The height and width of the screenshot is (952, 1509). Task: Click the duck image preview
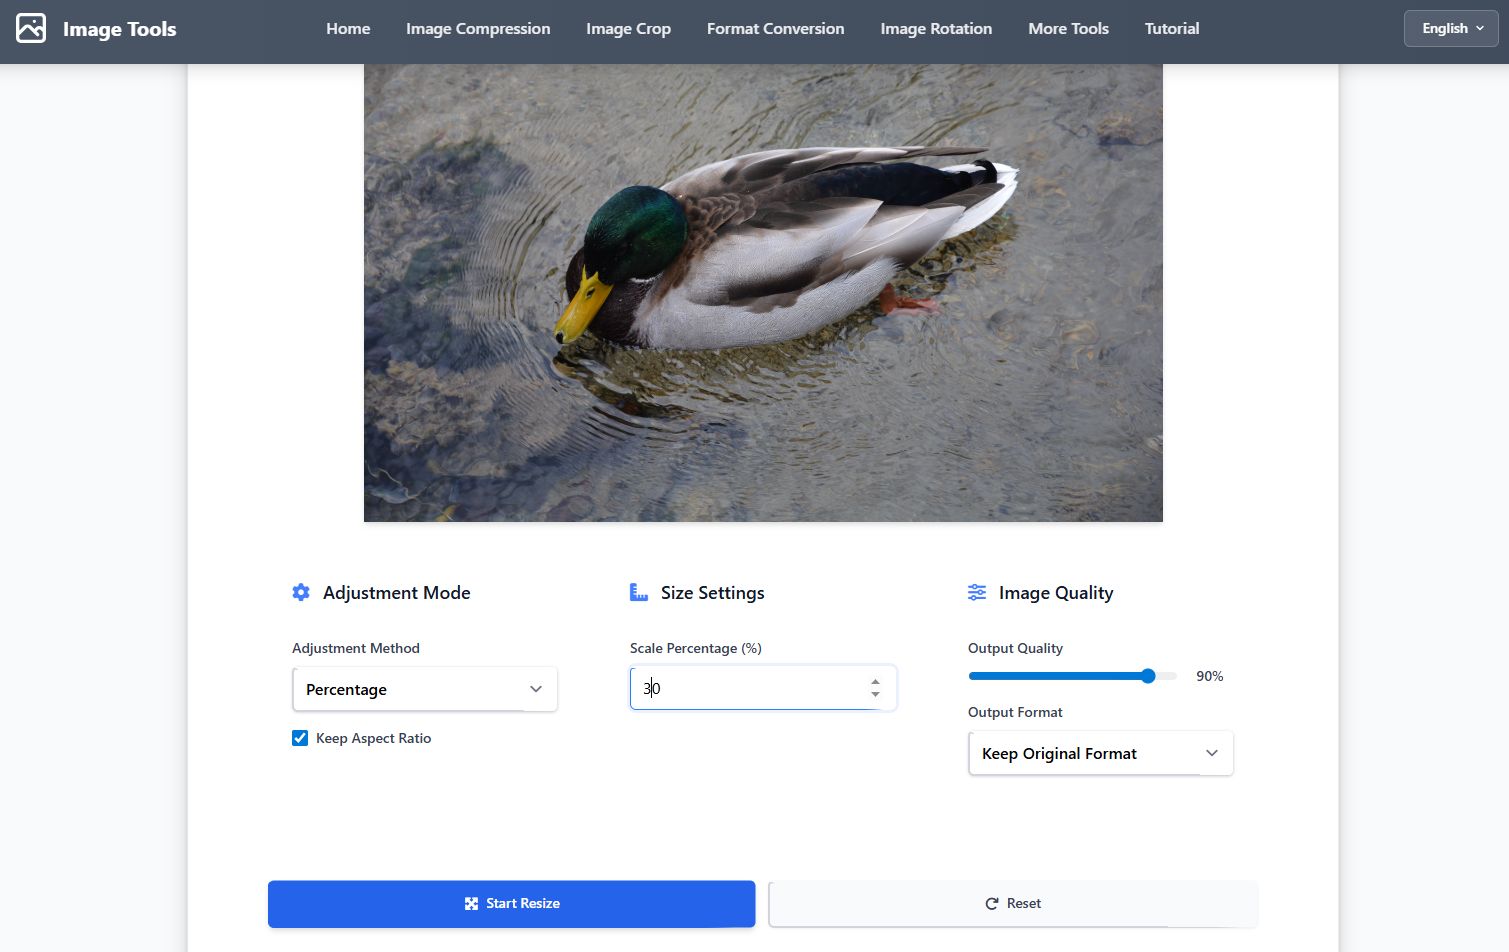[763, 293]
